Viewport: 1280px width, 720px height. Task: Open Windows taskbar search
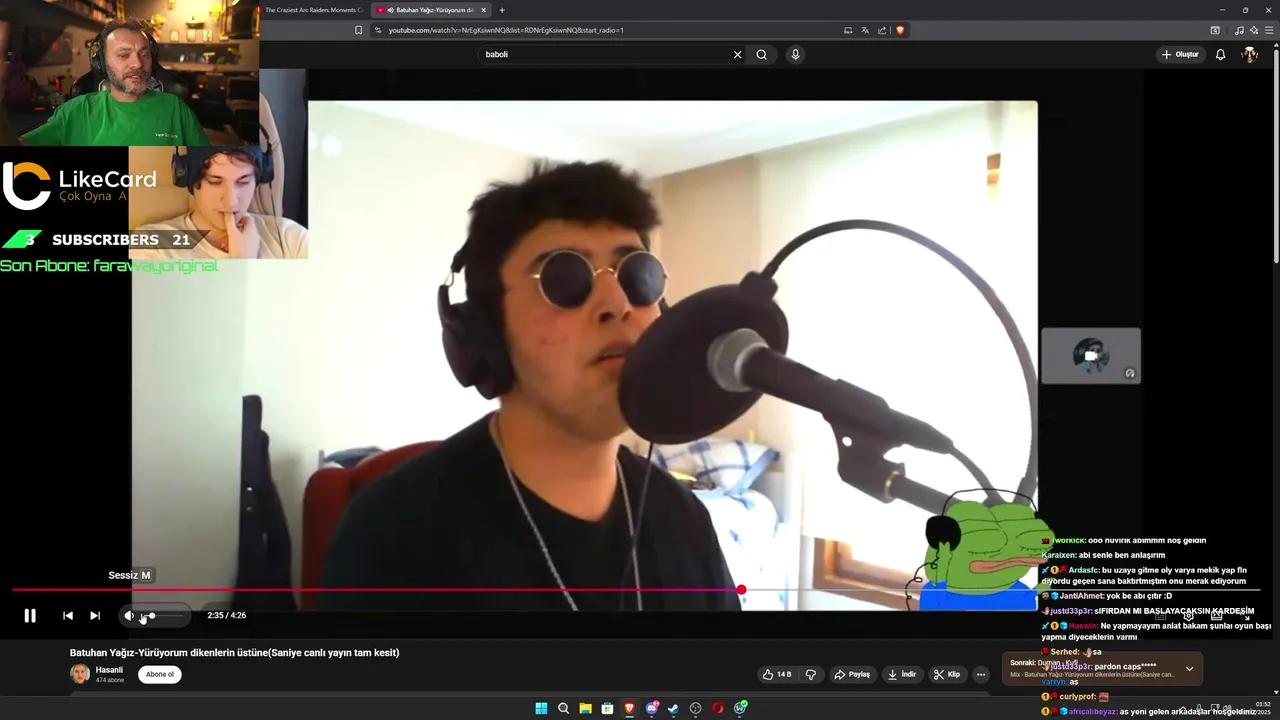[563, 708]
